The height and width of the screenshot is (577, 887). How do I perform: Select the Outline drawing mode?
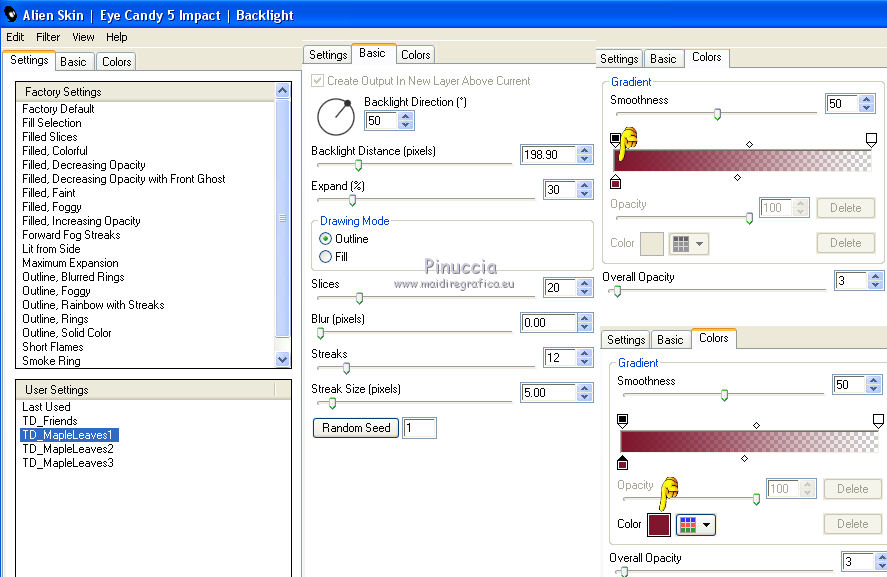(x=325, y=239)
